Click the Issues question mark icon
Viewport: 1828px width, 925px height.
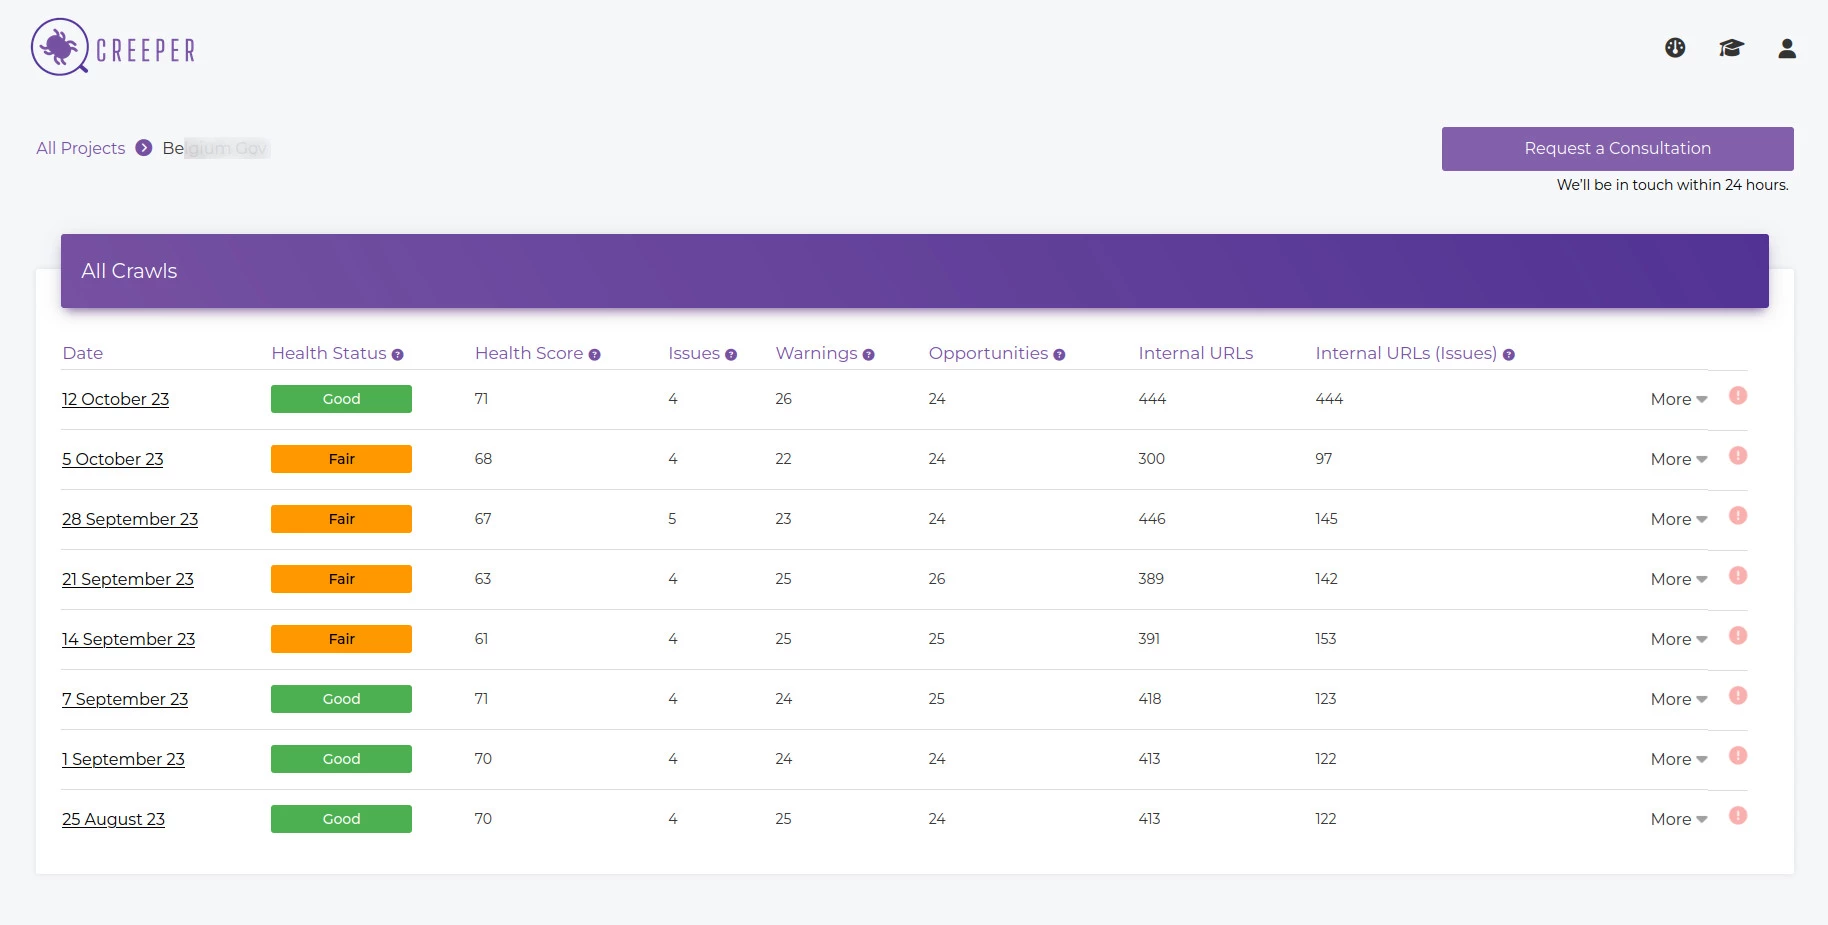click(730, 354)
